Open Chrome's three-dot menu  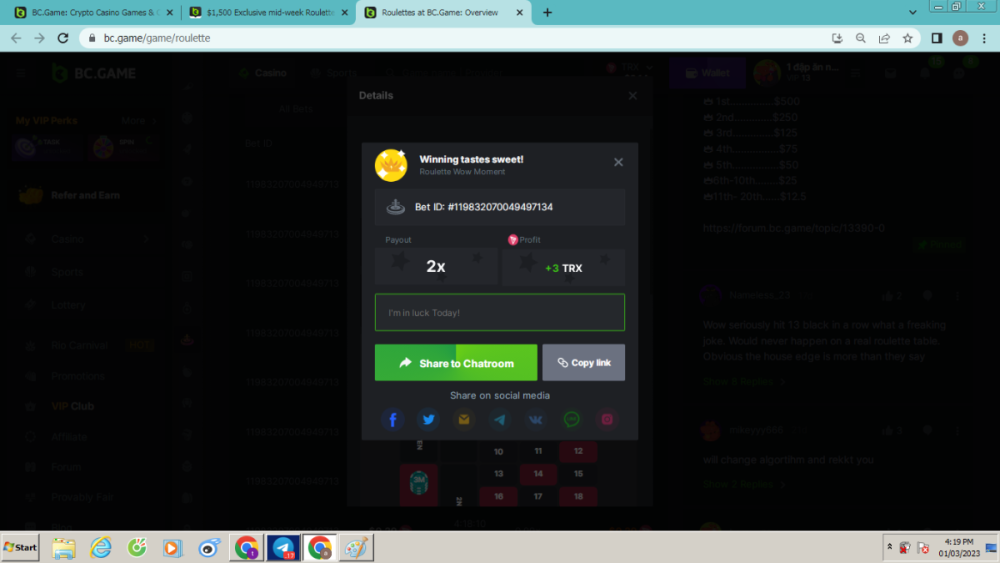[984, 38]
